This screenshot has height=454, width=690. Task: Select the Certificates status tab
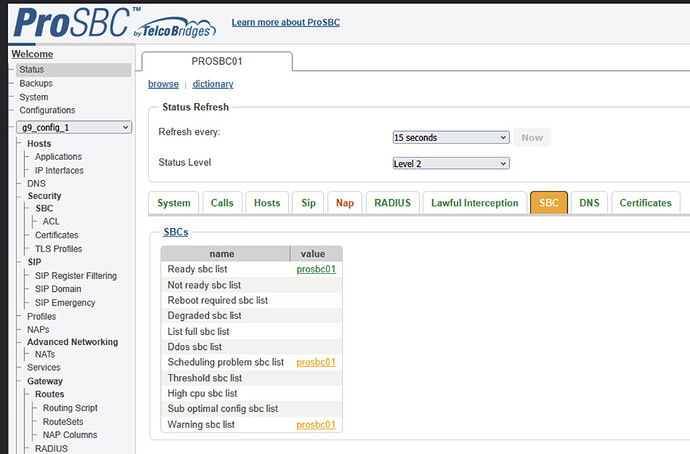click(645, 203)
